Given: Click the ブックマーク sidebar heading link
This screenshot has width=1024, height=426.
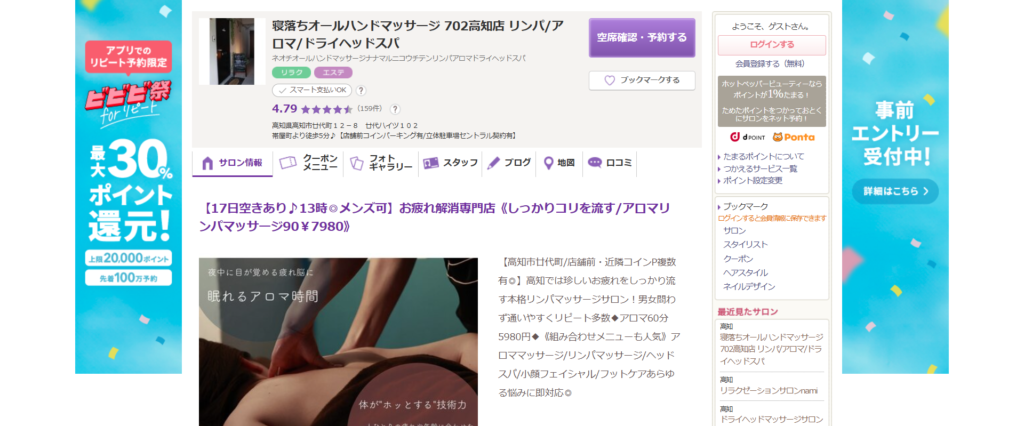Looking at the screenshot, I should 746,206.
